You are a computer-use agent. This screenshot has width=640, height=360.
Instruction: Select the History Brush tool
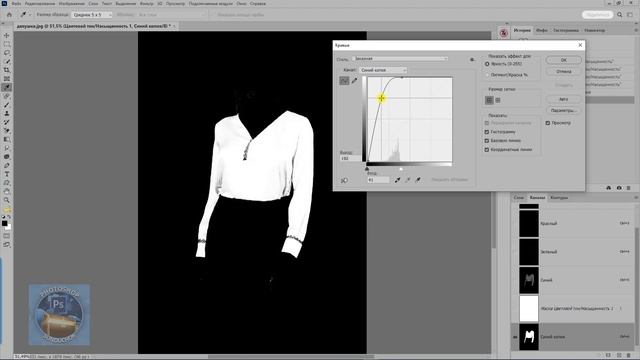click(7, 122)
